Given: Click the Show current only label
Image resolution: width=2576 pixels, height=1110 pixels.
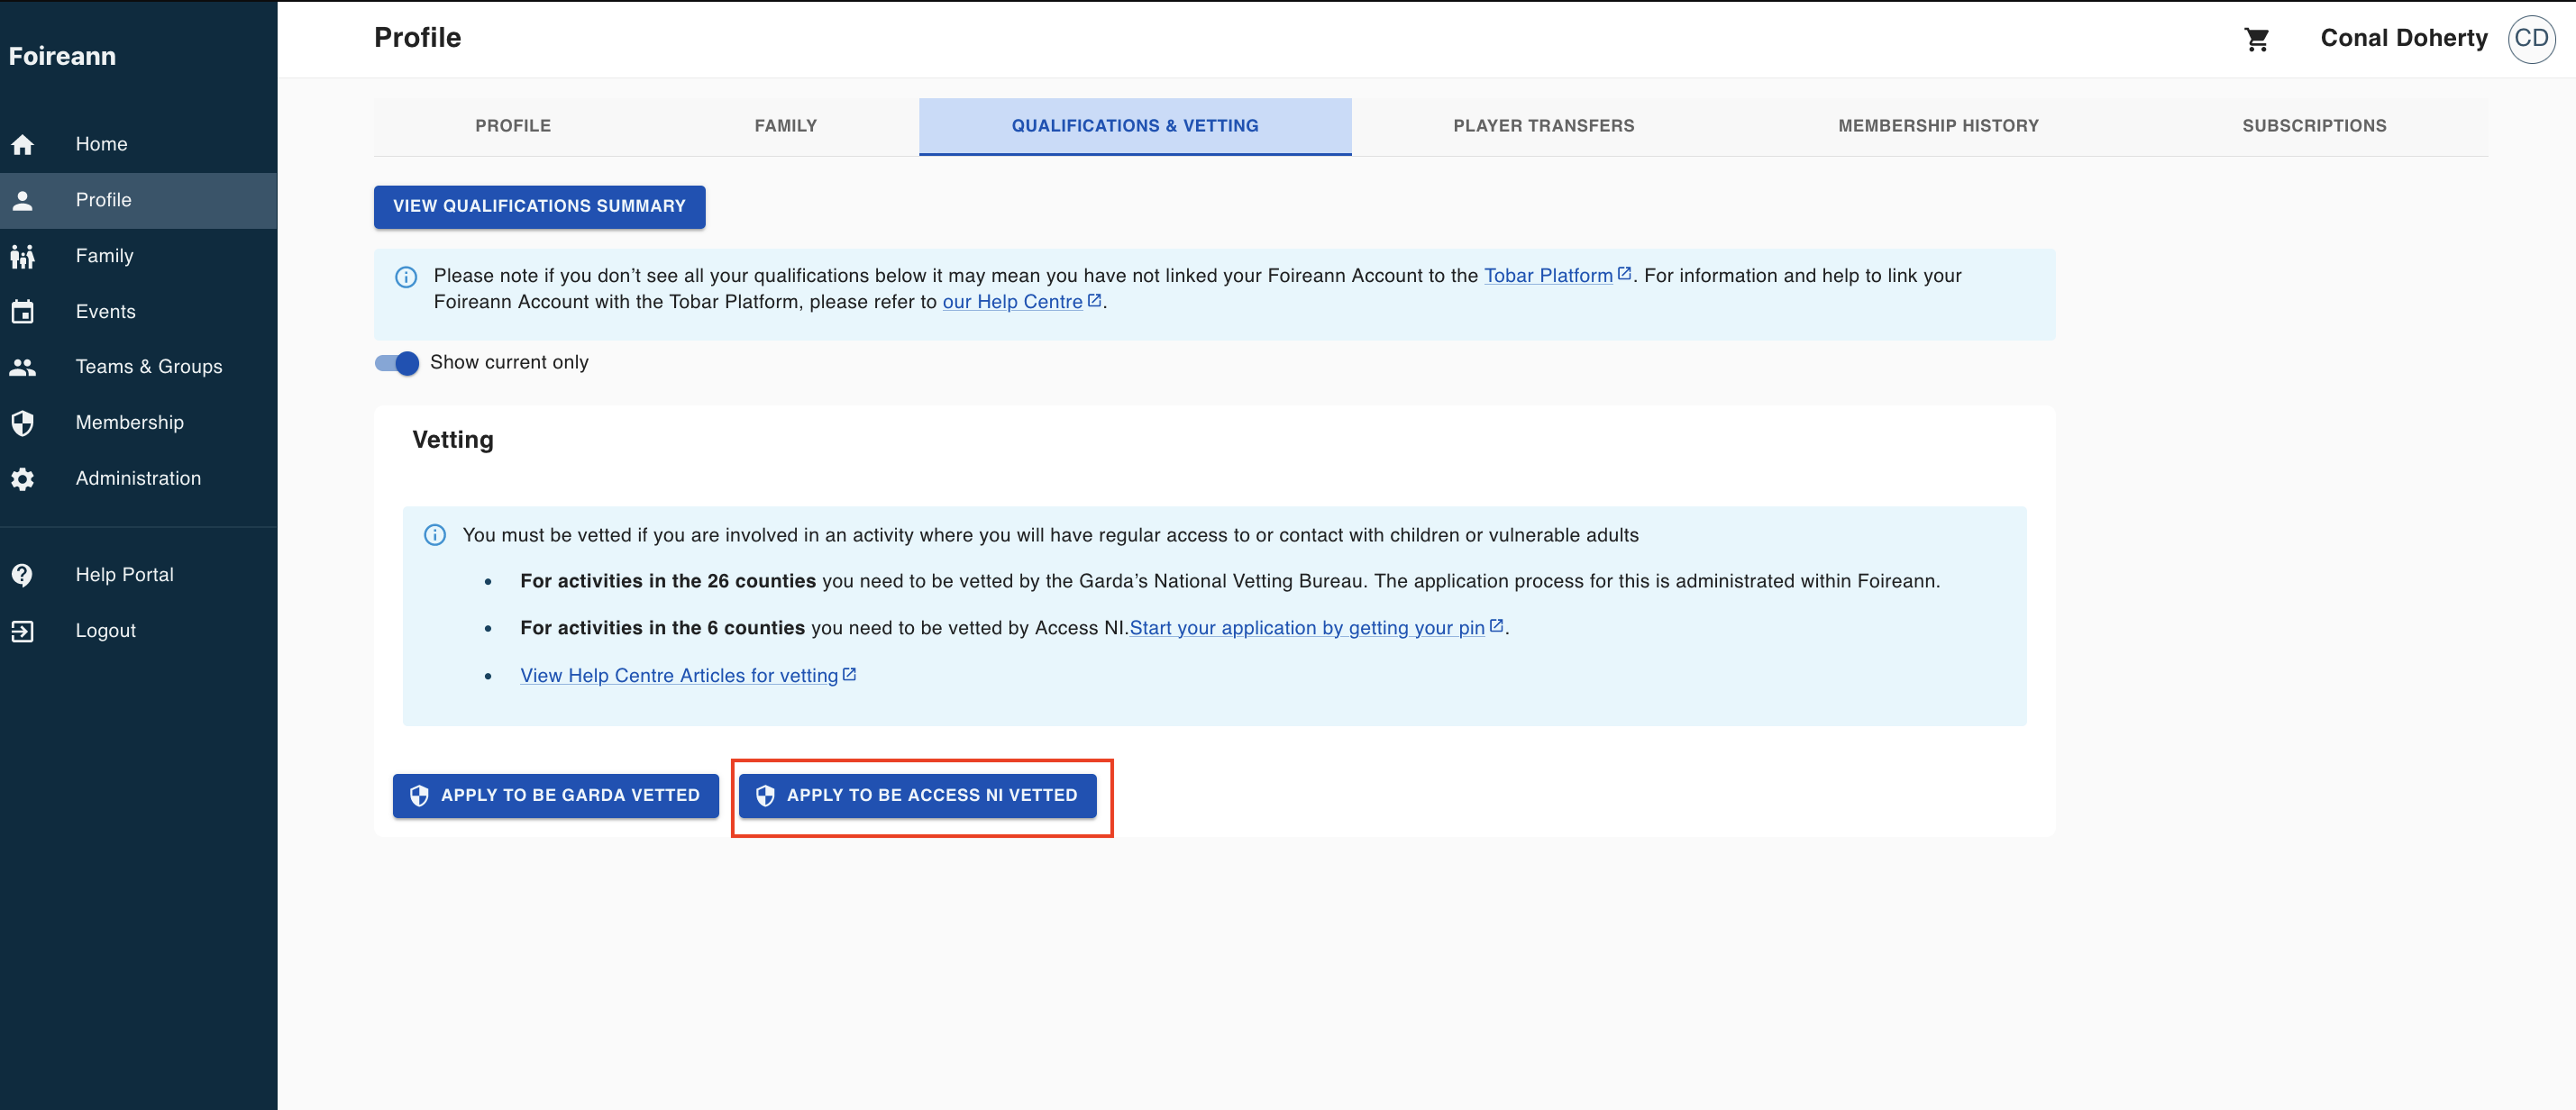Looking at the screenshot, I should click(509, 363).
